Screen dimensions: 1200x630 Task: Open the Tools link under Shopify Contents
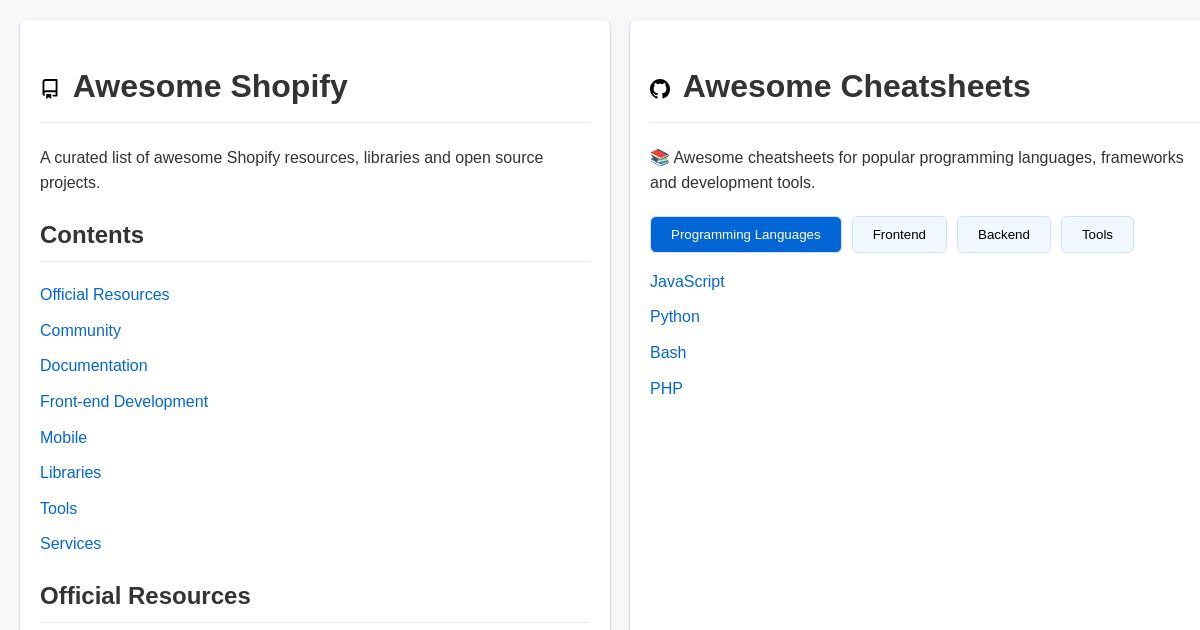(58, 509)
